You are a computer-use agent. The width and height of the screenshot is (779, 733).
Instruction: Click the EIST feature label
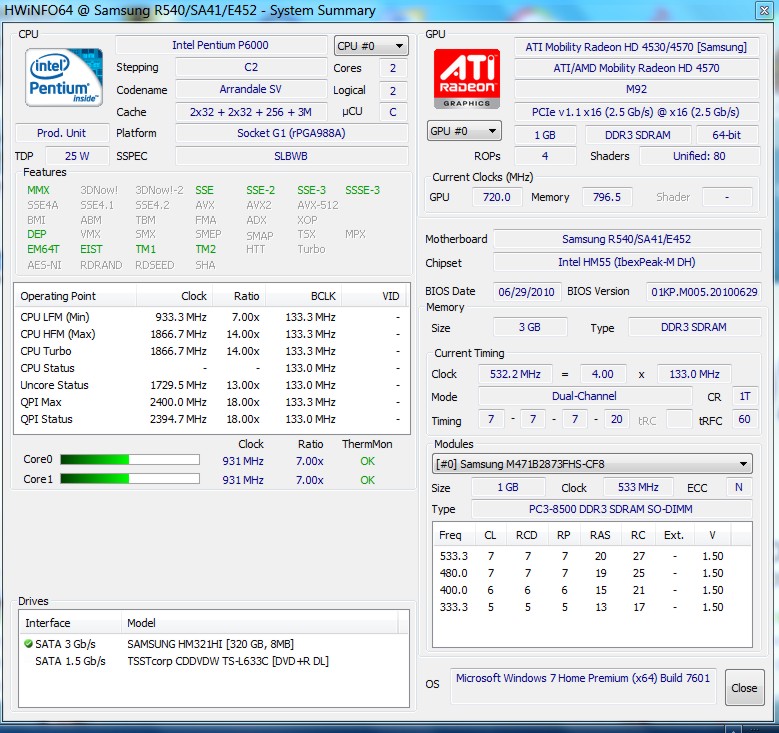pyautogui.click(x=91, y=249)
